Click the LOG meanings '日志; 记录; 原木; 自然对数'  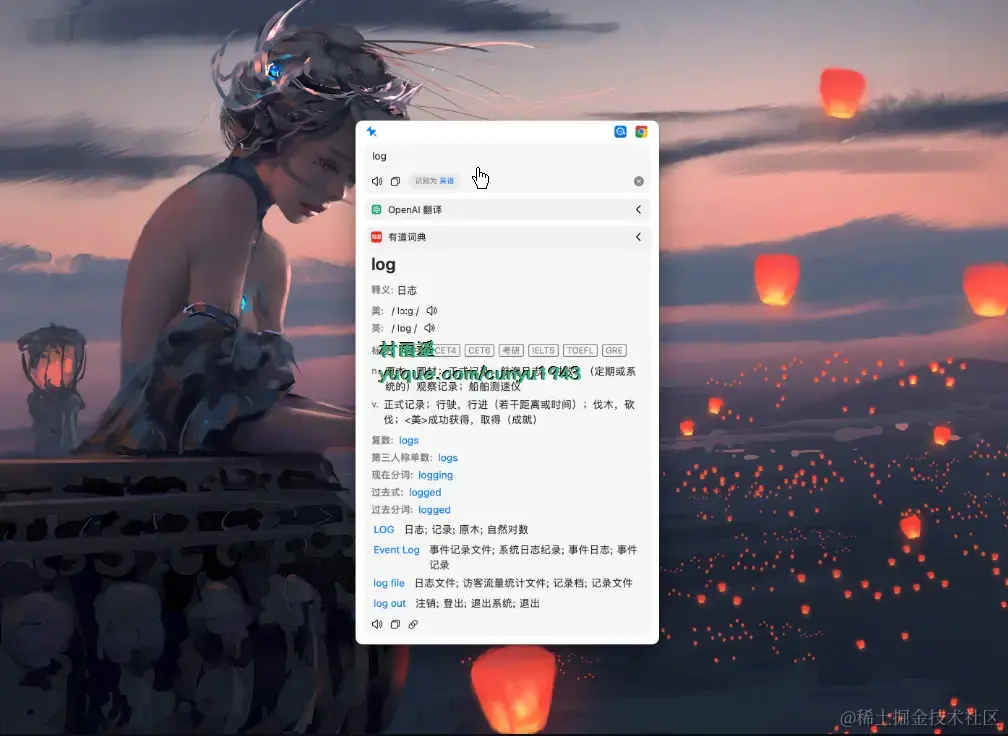(x=466, y=530)
